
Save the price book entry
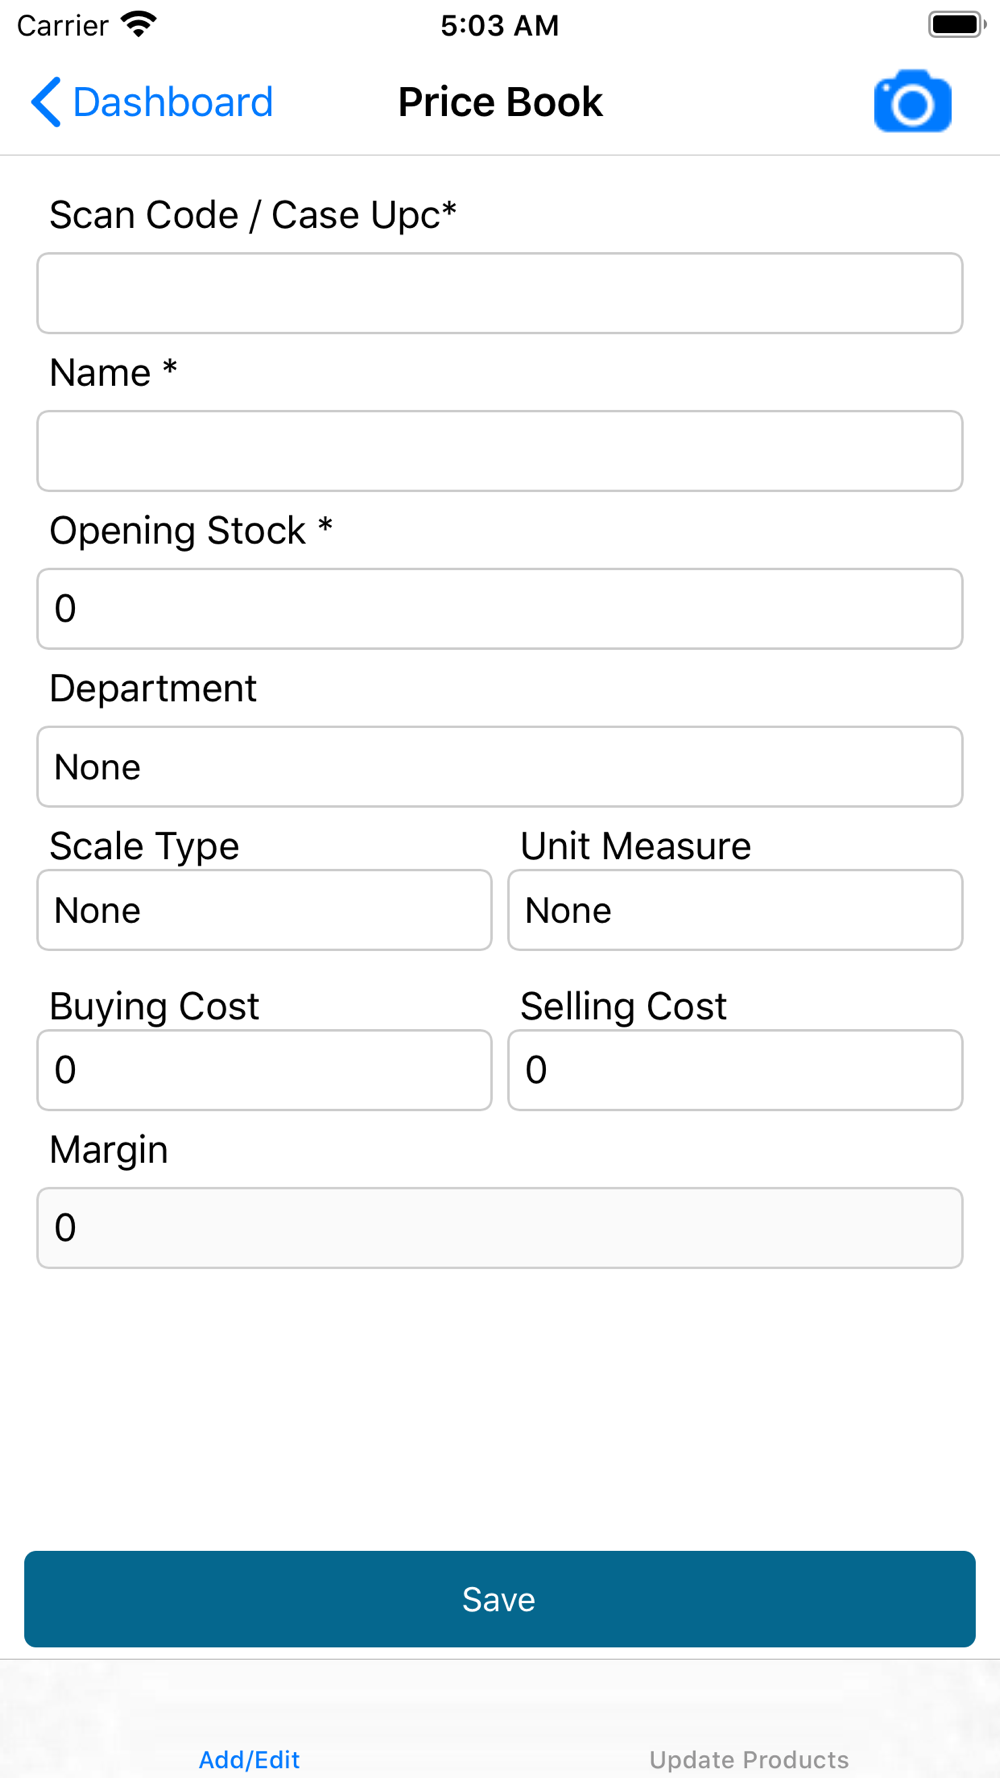[x=500, y=1599]
